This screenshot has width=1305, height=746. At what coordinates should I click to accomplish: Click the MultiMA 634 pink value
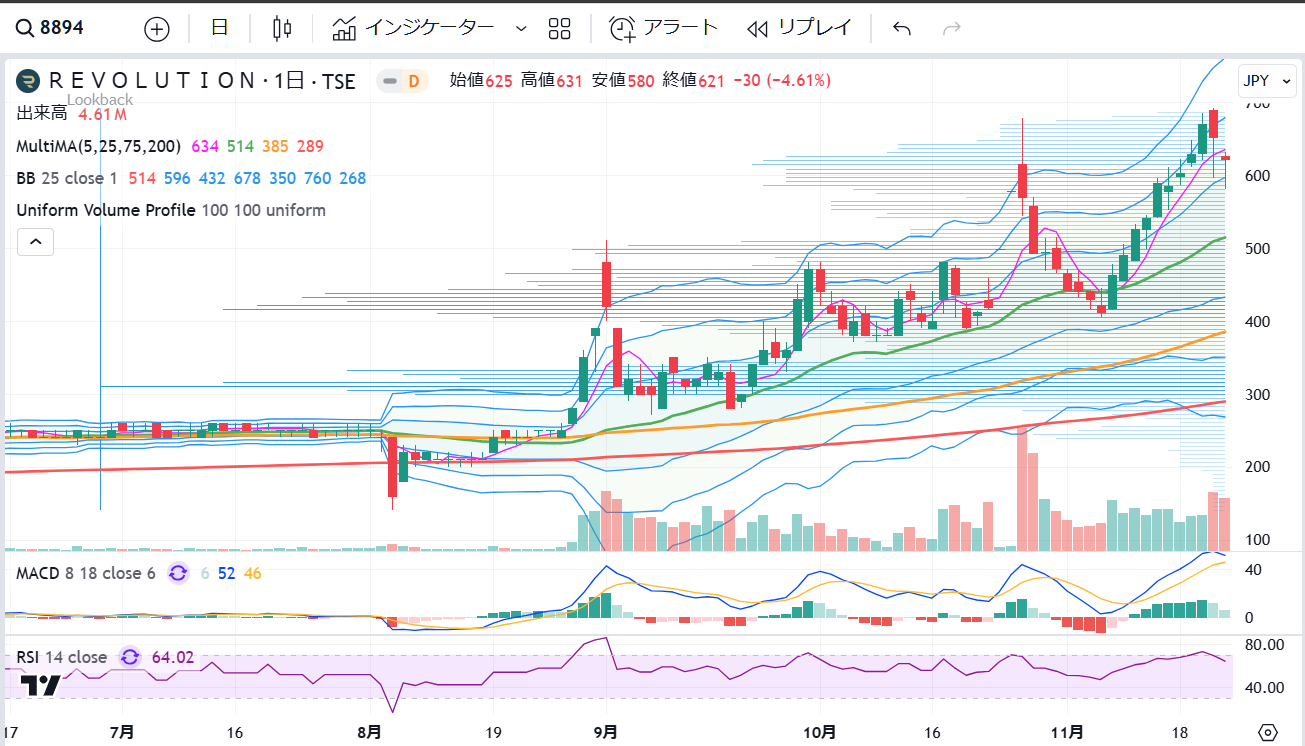pos(205,146)
